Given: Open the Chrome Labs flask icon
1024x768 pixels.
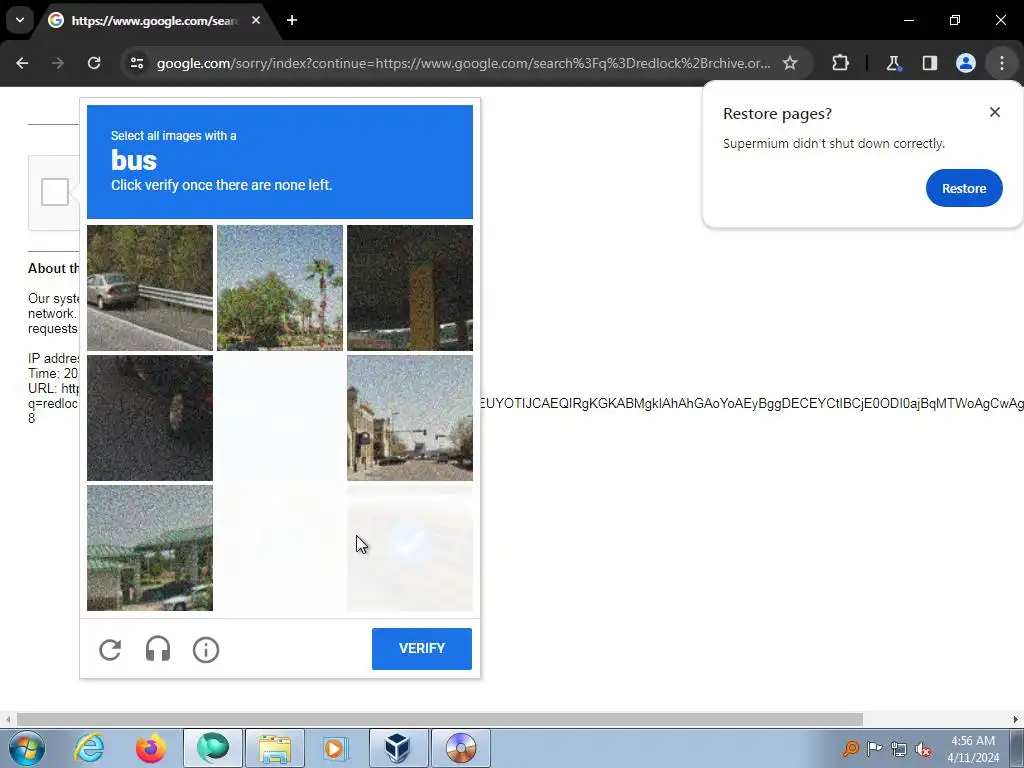Looking at the screenshot, I should tap(893, 63).
